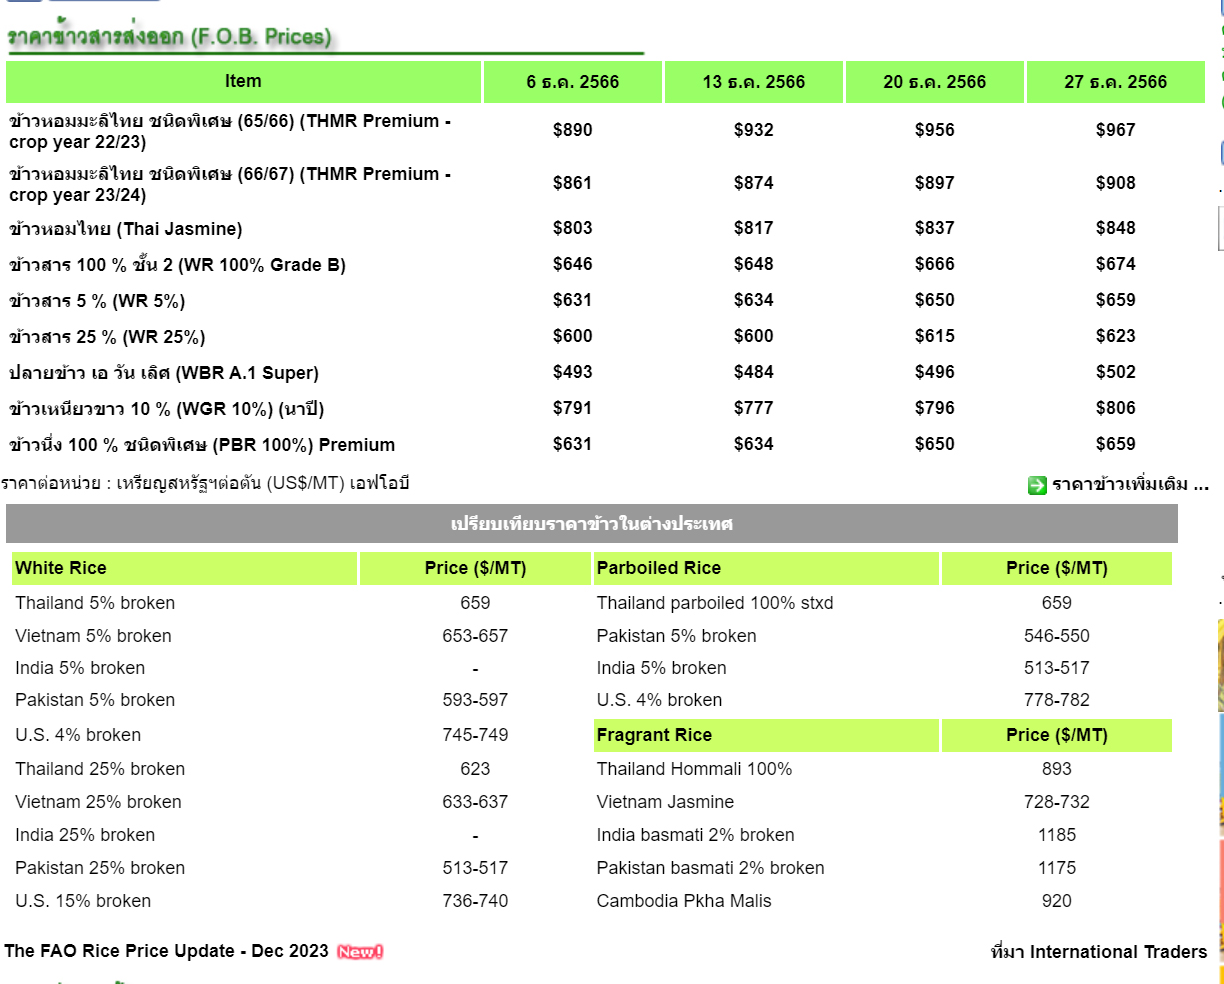This screenshot has height=984, width=1224.
Task: Select the 6 ธ.ค. 2566 column header
Action: point(573,82)
